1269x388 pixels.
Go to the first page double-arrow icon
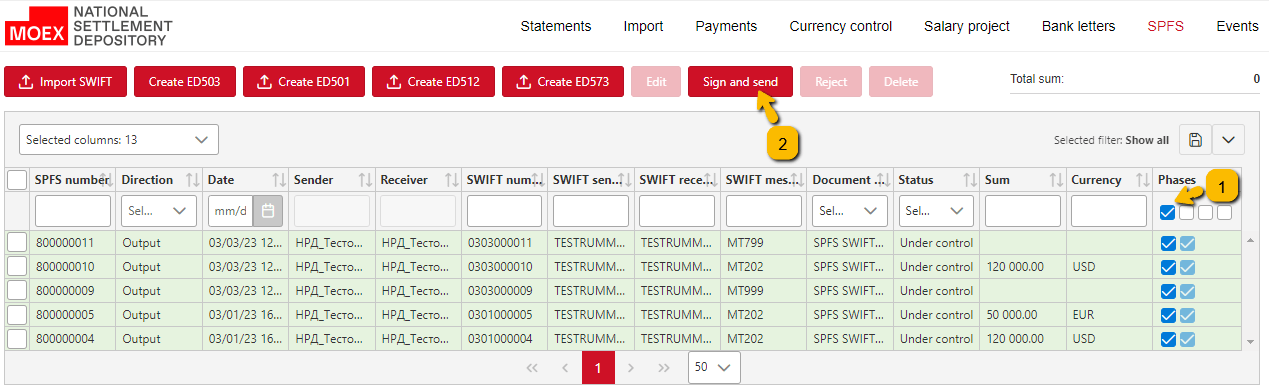coord(532,367)
